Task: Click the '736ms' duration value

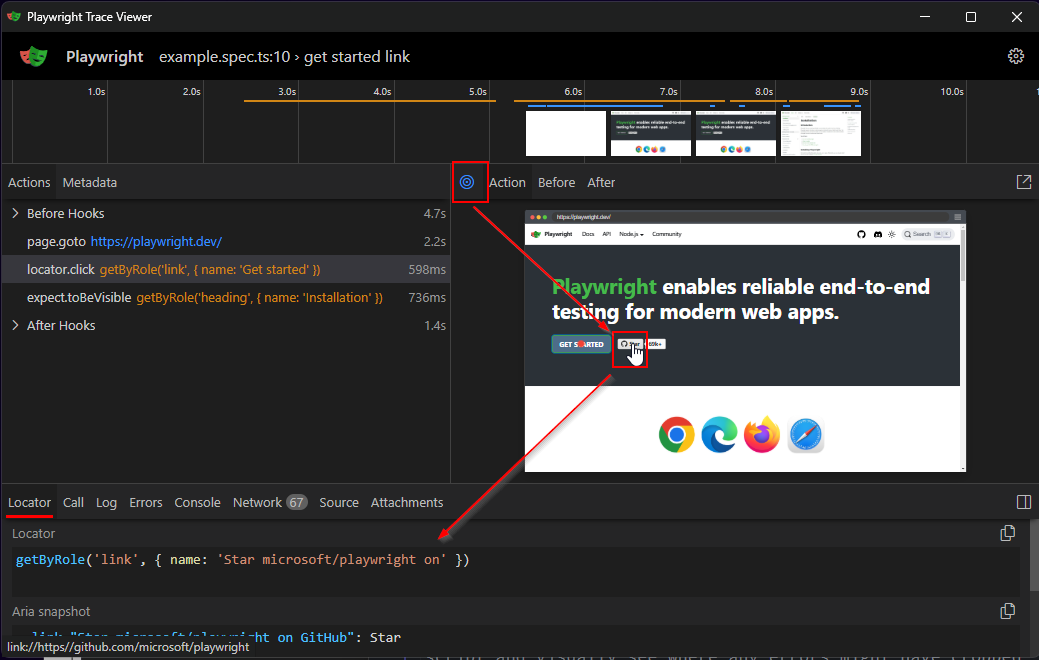Action: pyautogui.click(x=427, y=298)
